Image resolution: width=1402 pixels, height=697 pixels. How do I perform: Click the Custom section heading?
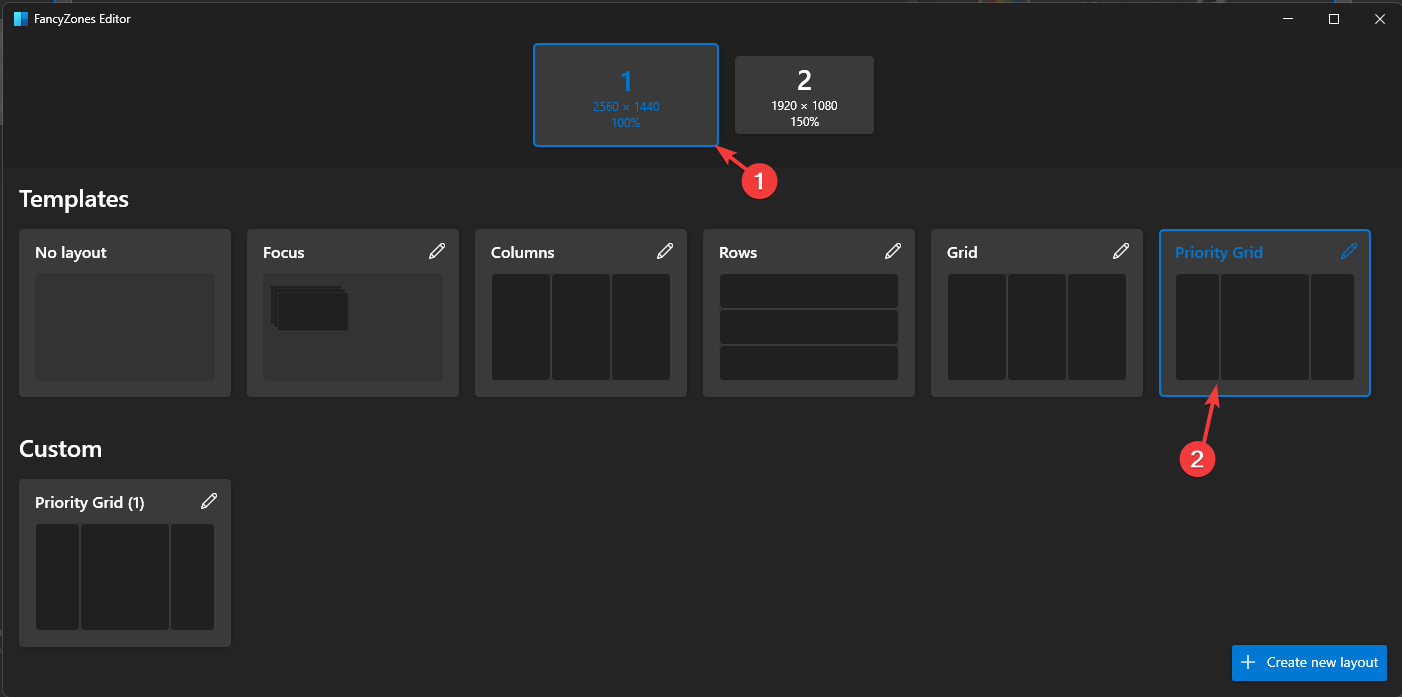[x=61, y=449]
